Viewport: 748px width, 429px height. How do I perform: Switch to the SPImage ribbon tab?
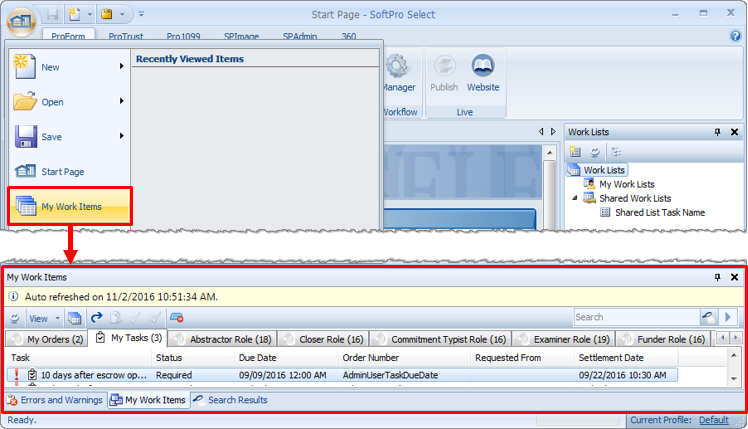pyautogui.click(x=241, y=36)
